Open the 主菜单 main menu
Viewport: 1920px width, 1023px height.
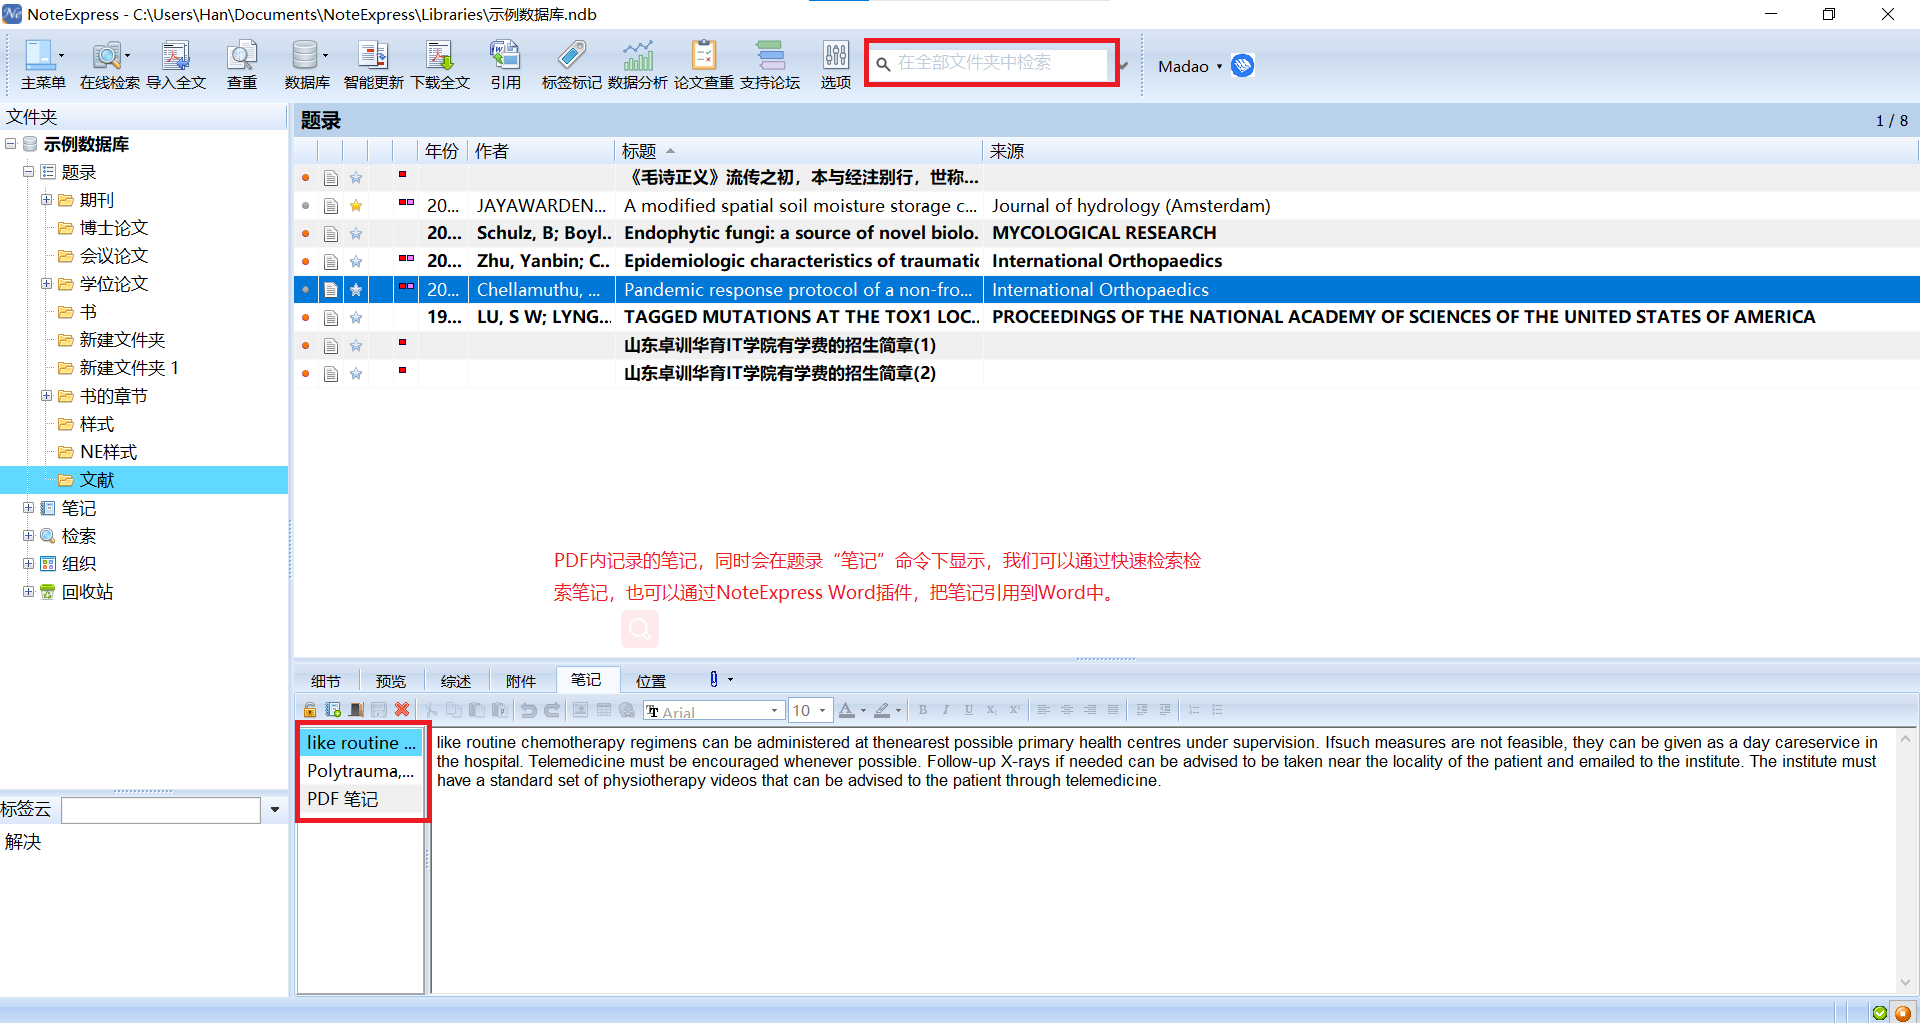pyautogui.click(x=43, y=65)
